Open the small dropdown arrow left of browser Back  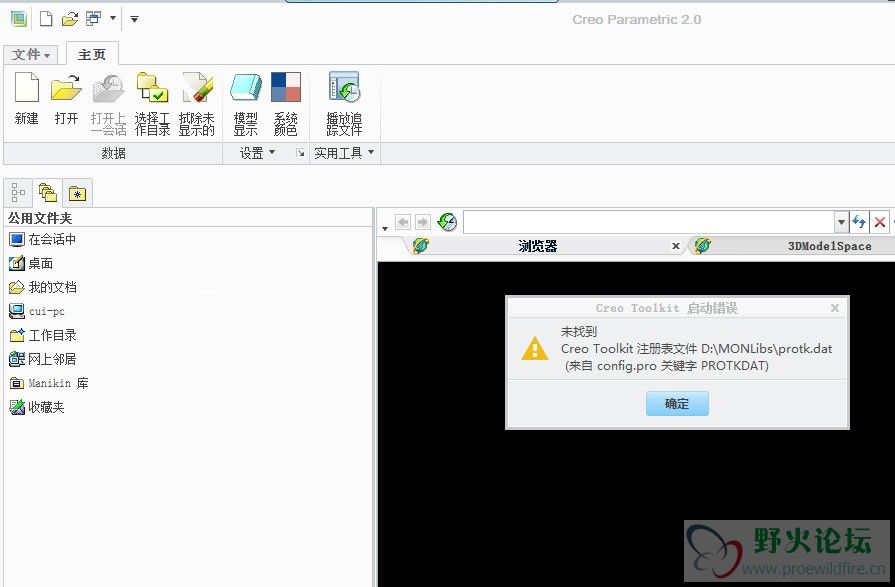385,228
